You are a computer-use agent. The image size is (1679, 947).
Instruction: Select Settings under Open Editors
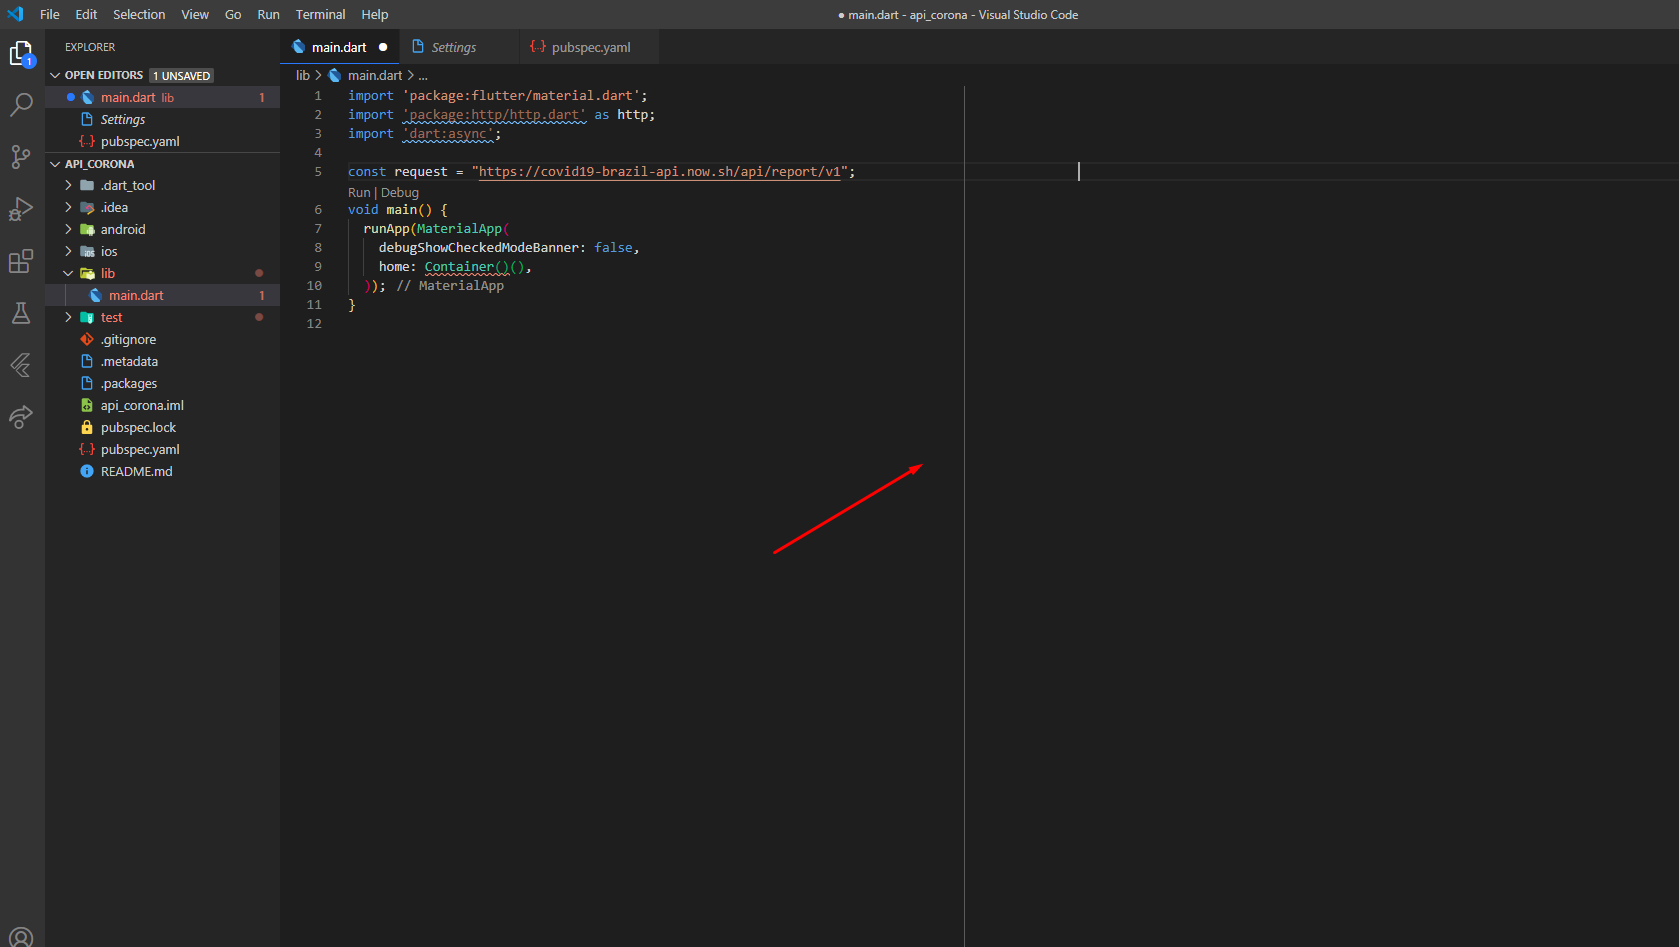(162, 119)
